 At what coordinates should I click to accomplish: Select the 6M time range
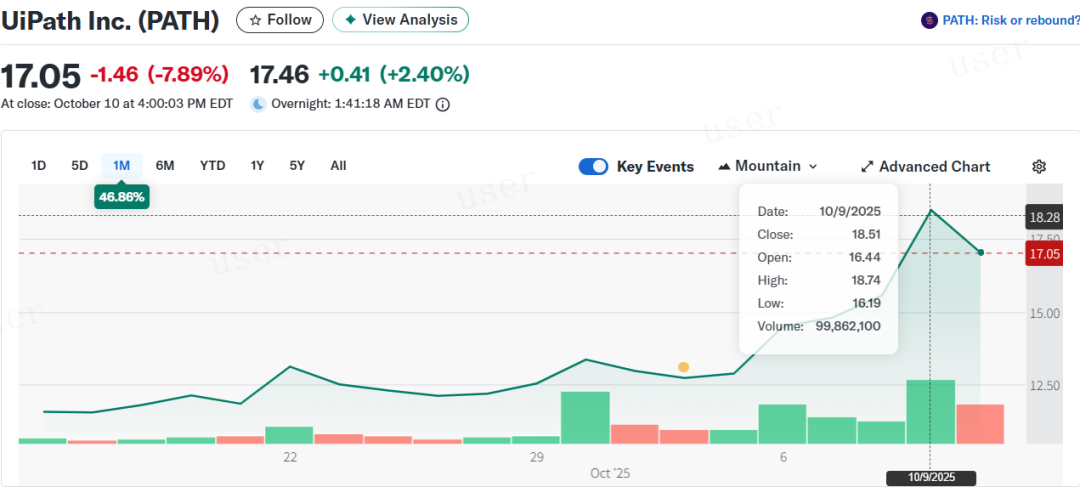click(165, 166)
